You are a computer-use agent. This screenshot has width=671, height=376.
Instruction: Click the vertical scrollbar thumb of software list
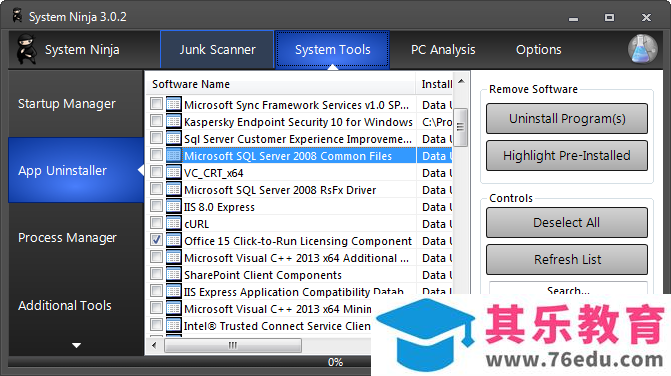pos(460,127)
